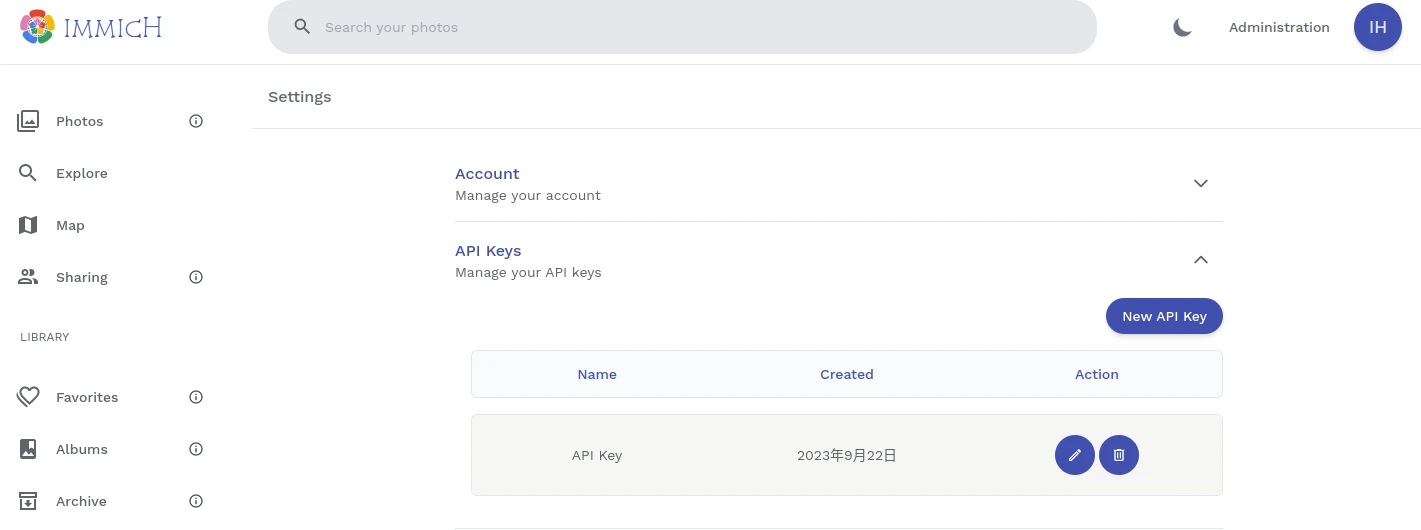Open the Archive box icon
The height and width of the screenshot is (530, 1421).
point(28,501)
